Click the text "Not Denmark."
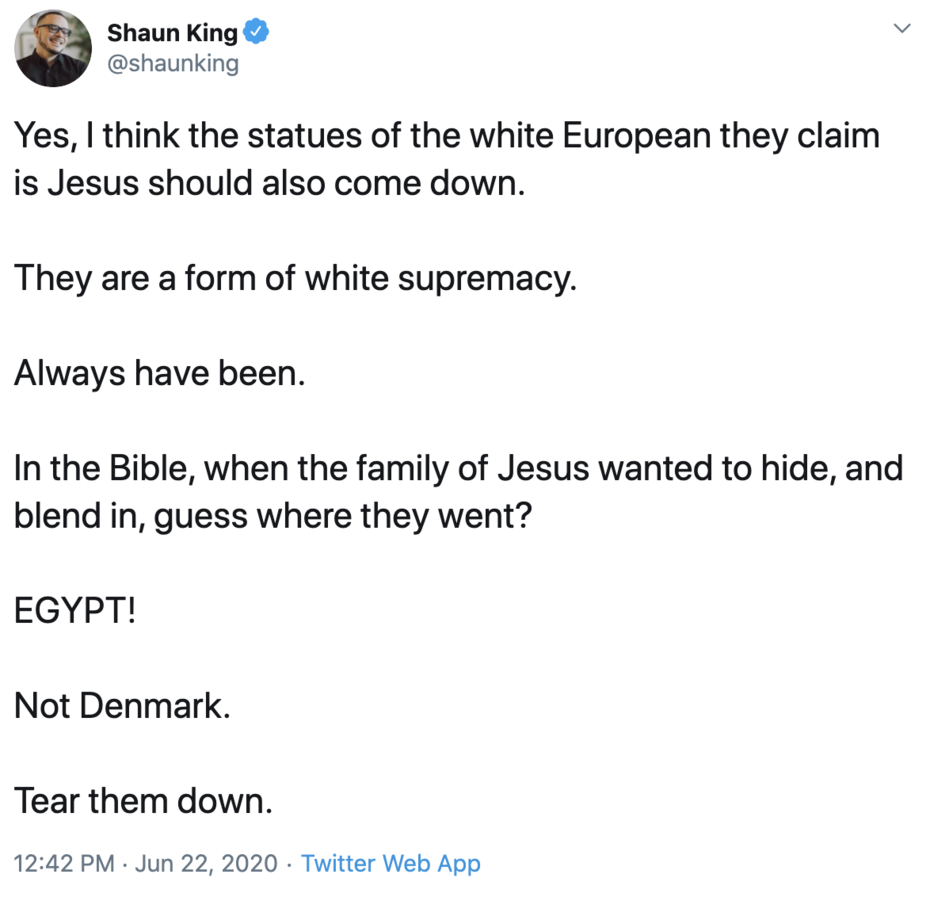This screenshot has width=930, height=897. pyautogui.click(x=122, y=706)
